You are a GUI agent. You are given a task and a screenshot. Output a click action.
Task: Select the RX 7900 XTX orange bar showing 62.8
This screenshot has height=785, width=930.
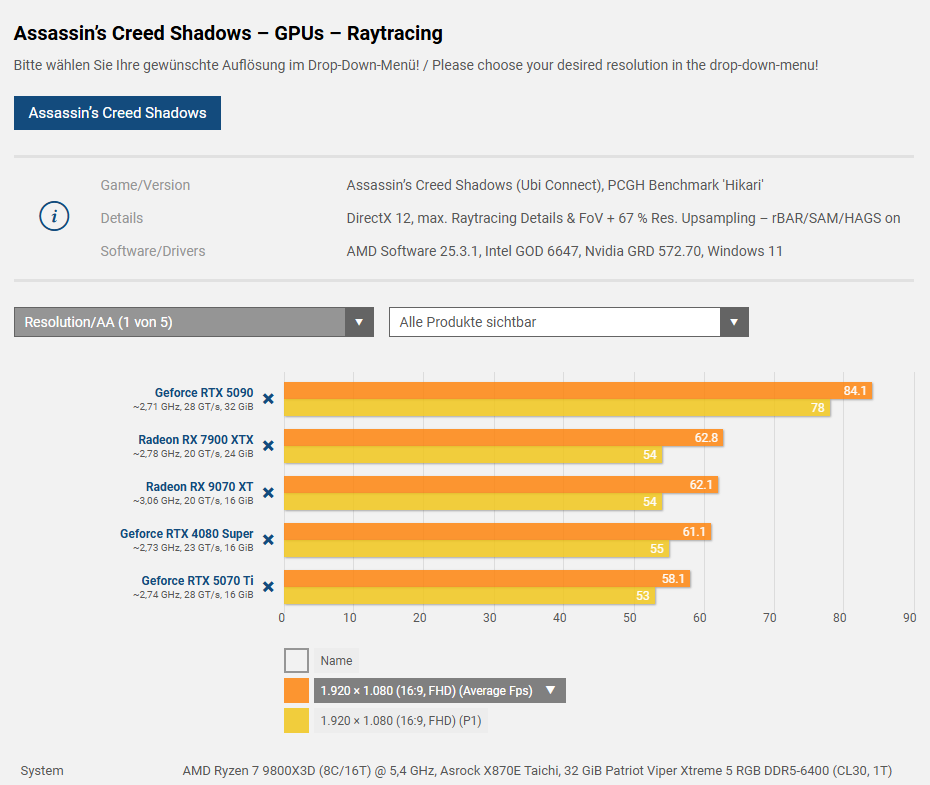coord(504,438)
